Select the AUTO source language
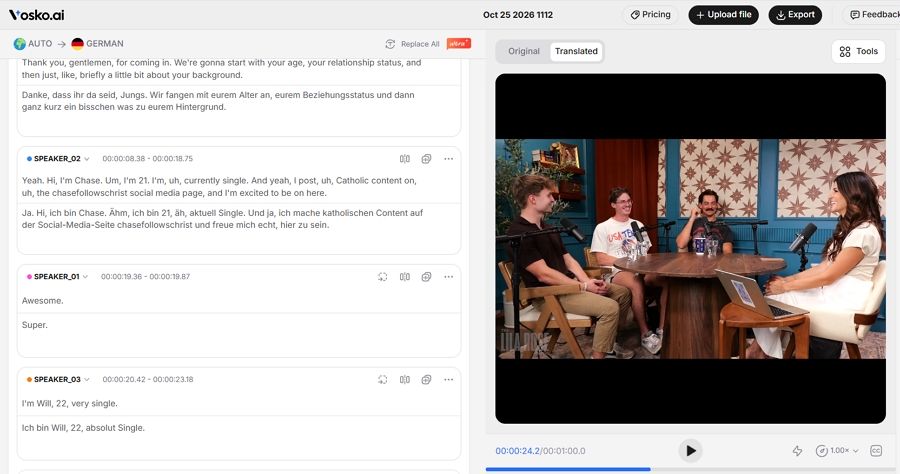Image resolution: width=900 pixels, height=474 pixels. coord(33,44)
